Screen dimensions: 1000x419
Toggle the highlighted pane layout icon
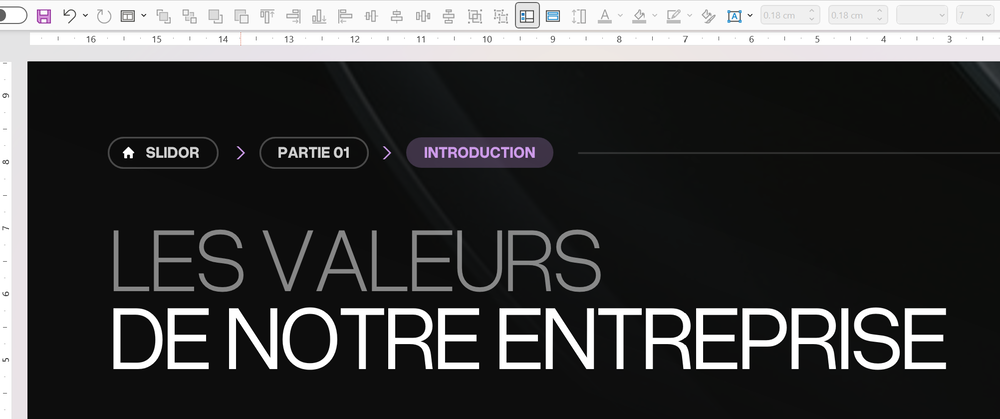527,16
